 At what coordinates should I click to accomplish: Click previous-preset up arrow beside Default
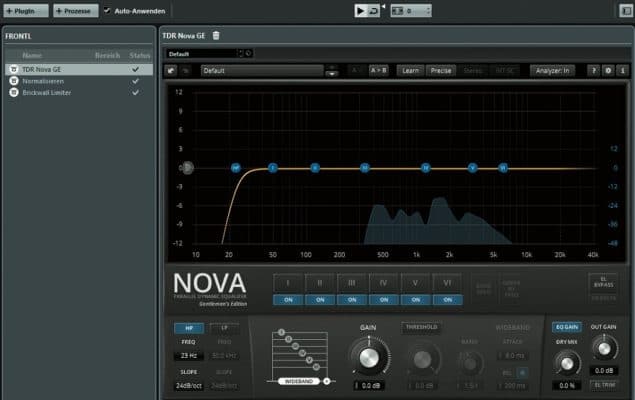332,67
